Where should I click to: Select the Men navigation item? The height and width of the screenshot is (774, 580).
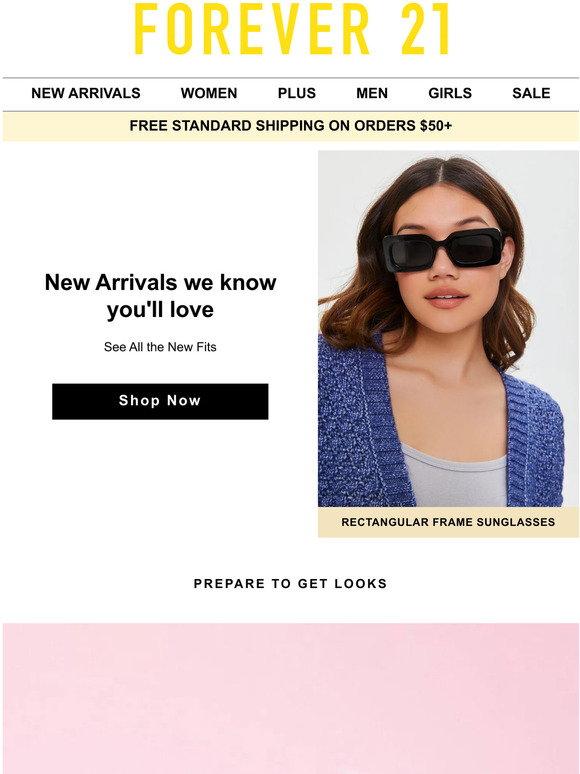click(372, 93)
